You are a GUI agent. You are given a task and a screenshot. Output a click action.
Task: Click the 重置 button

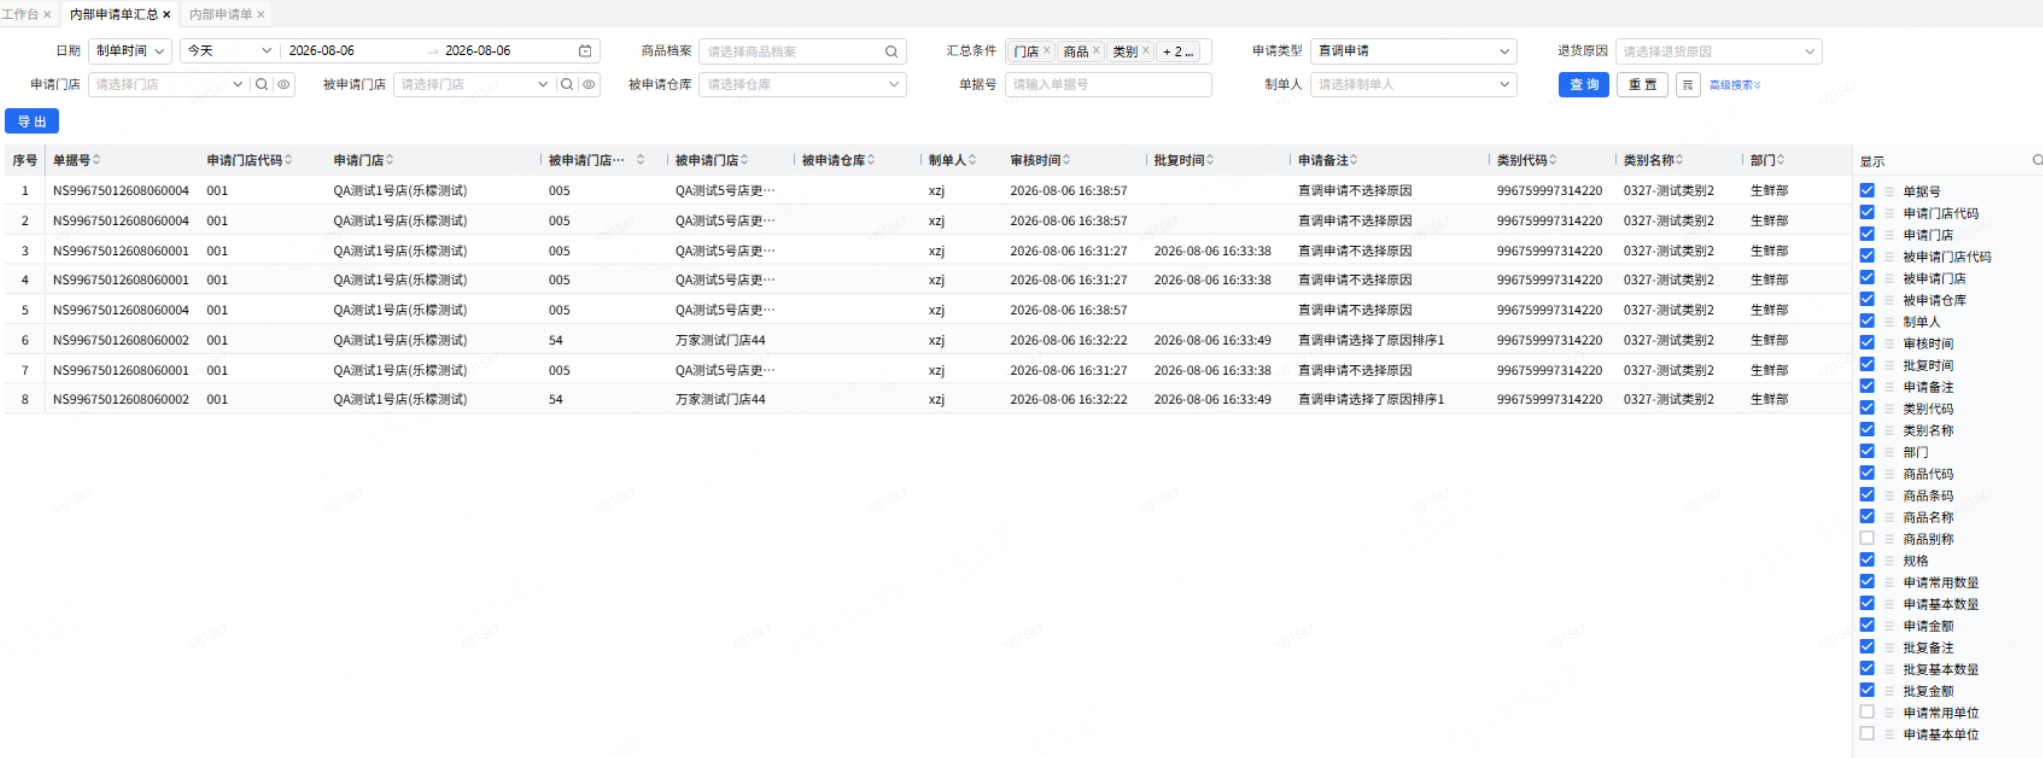coord(1642,85)
